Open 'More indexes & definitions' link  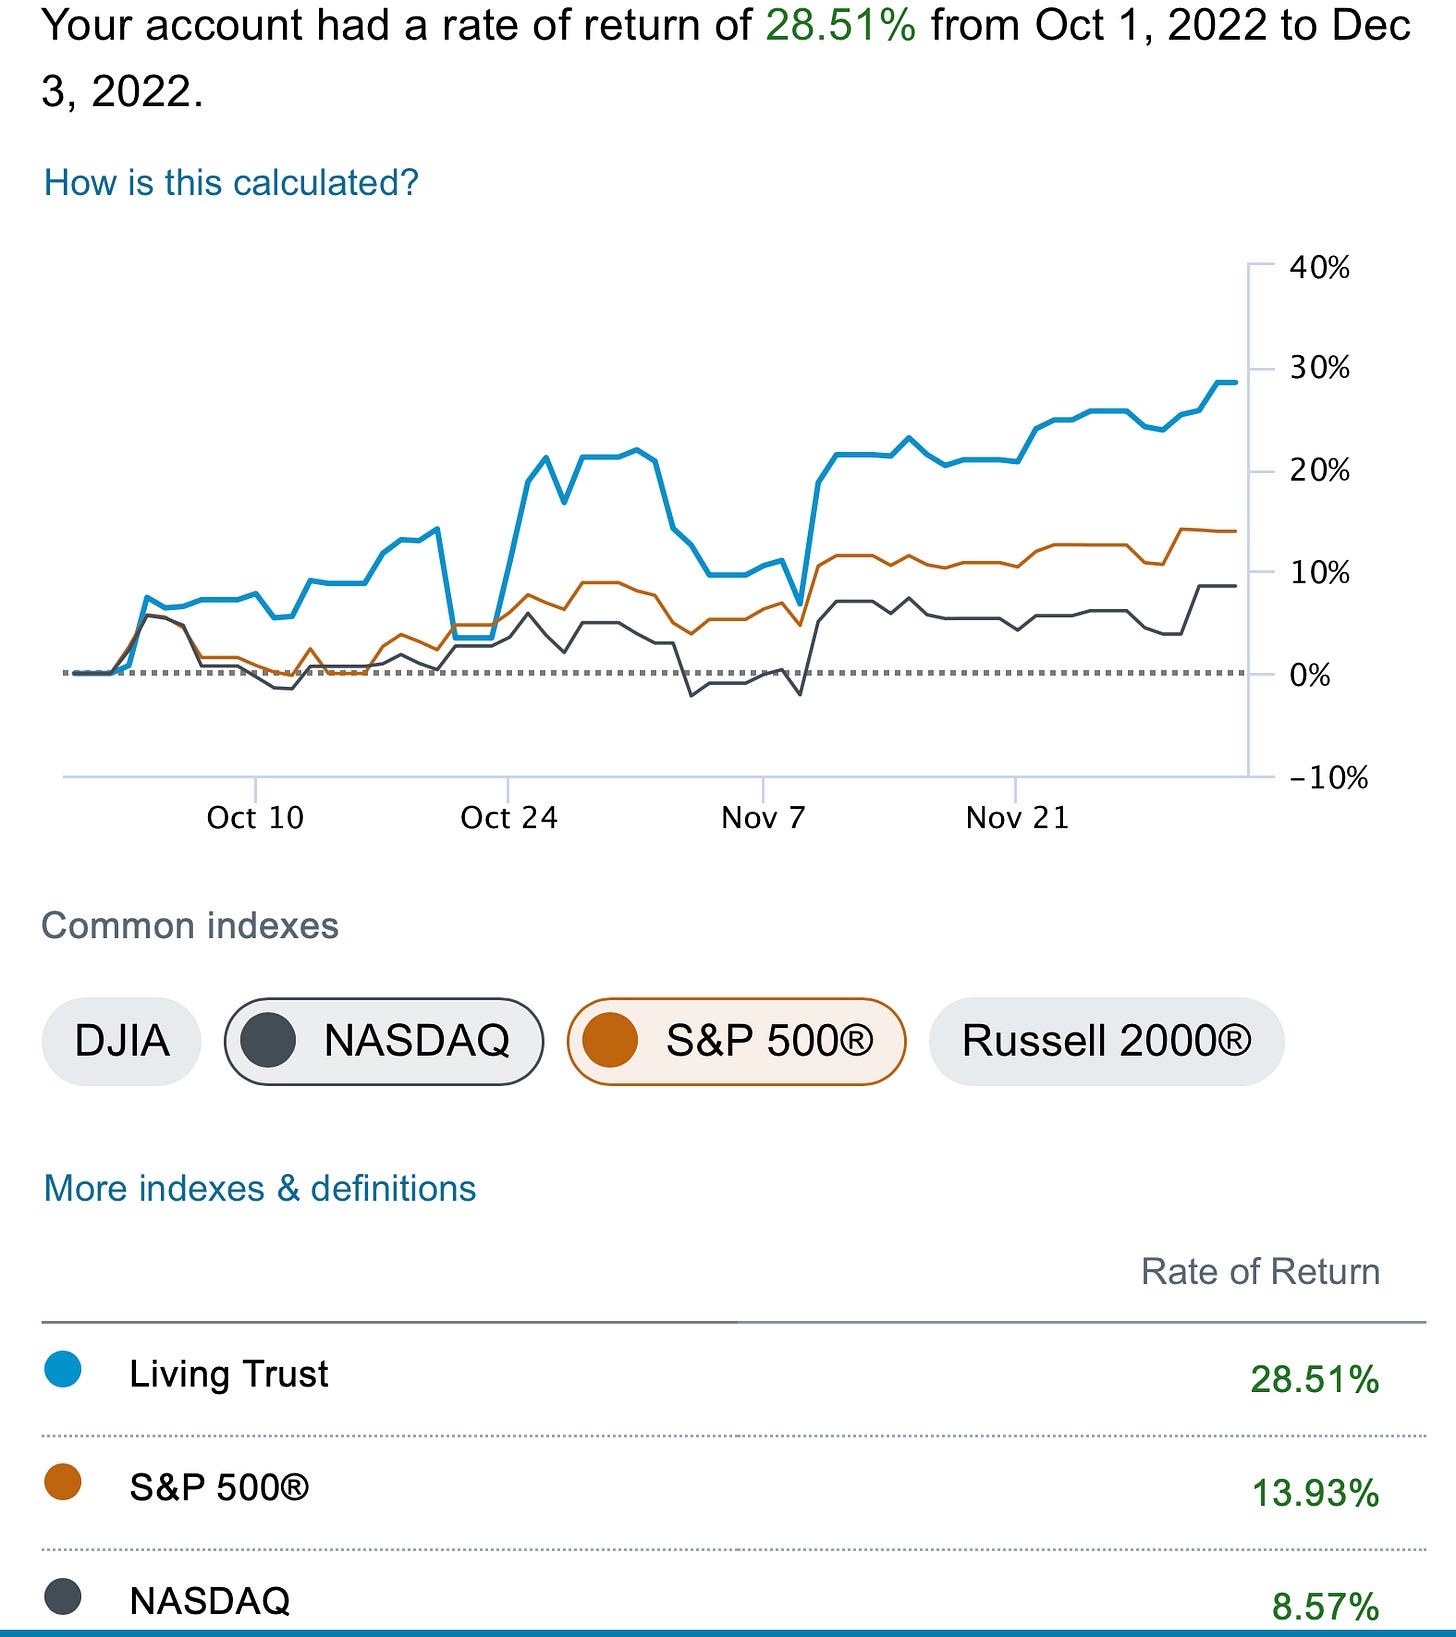pos(260,1188)
